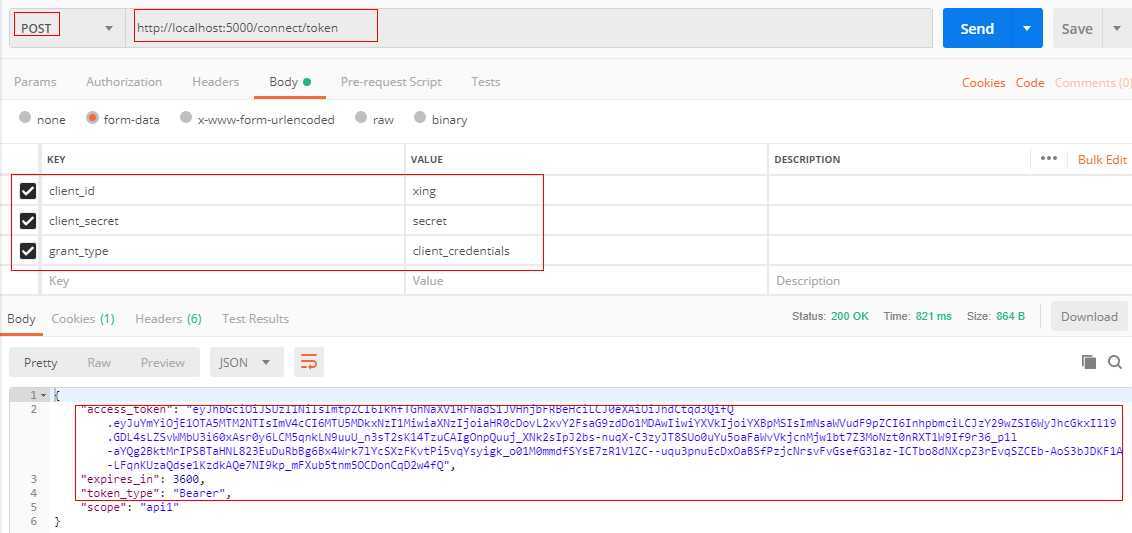The height and width of the screenshot is (533, 1132).
Task: Download the response
Action: 1089,316
